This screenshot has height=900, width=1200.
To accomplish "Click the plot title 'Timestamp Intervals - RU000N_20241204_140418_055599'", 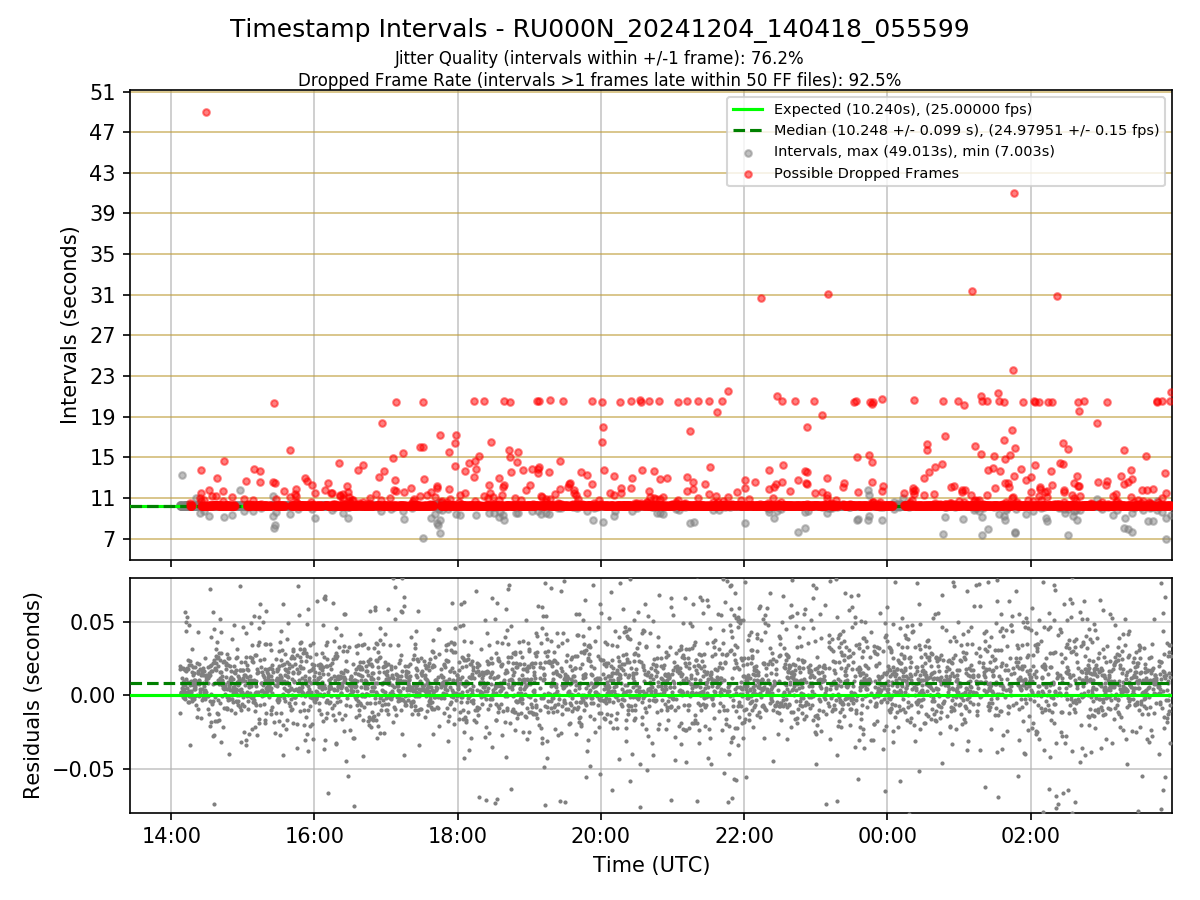I will (599, 29).
